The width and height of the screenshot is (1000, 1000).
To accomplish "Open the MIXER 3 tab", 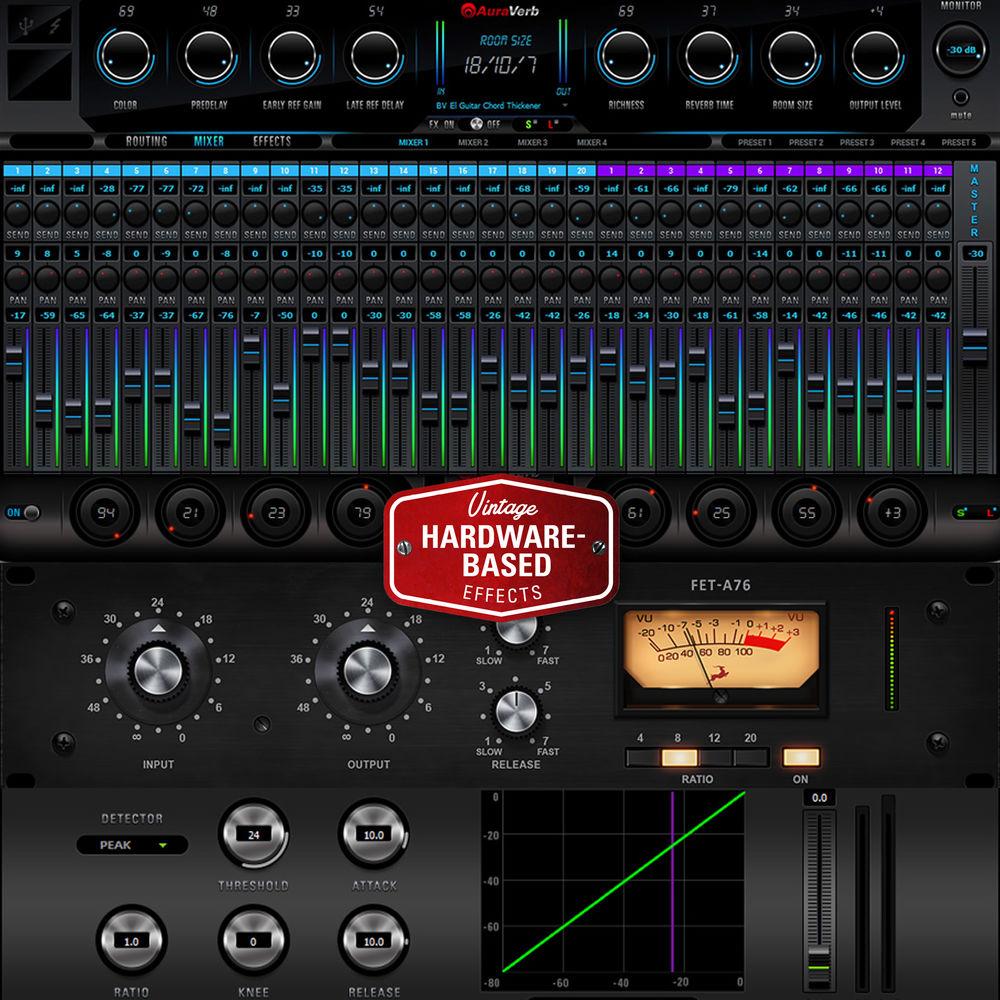I will pyautogui.click(x=533, y=142).
